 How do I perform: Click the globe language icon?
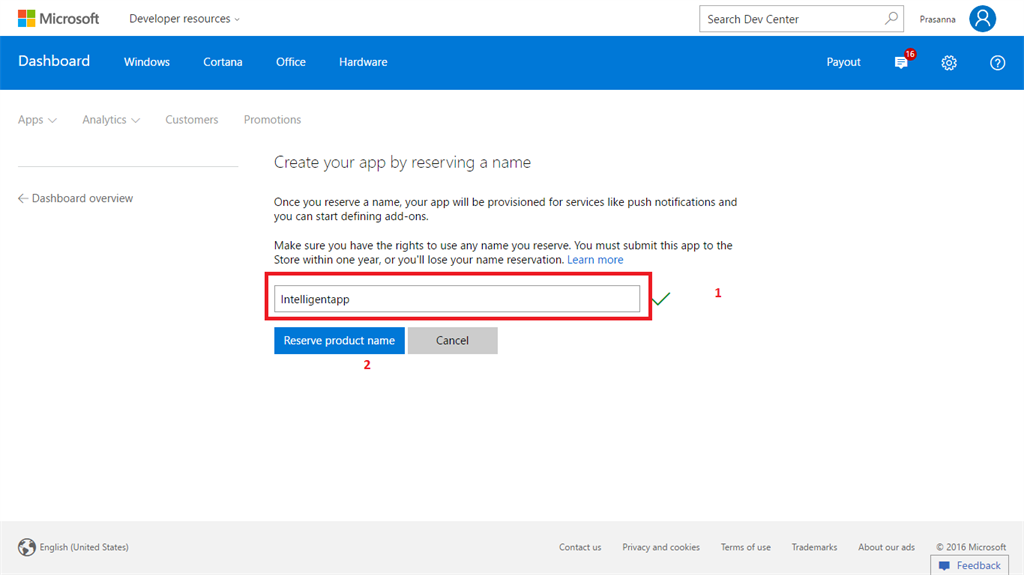point(27,547)
